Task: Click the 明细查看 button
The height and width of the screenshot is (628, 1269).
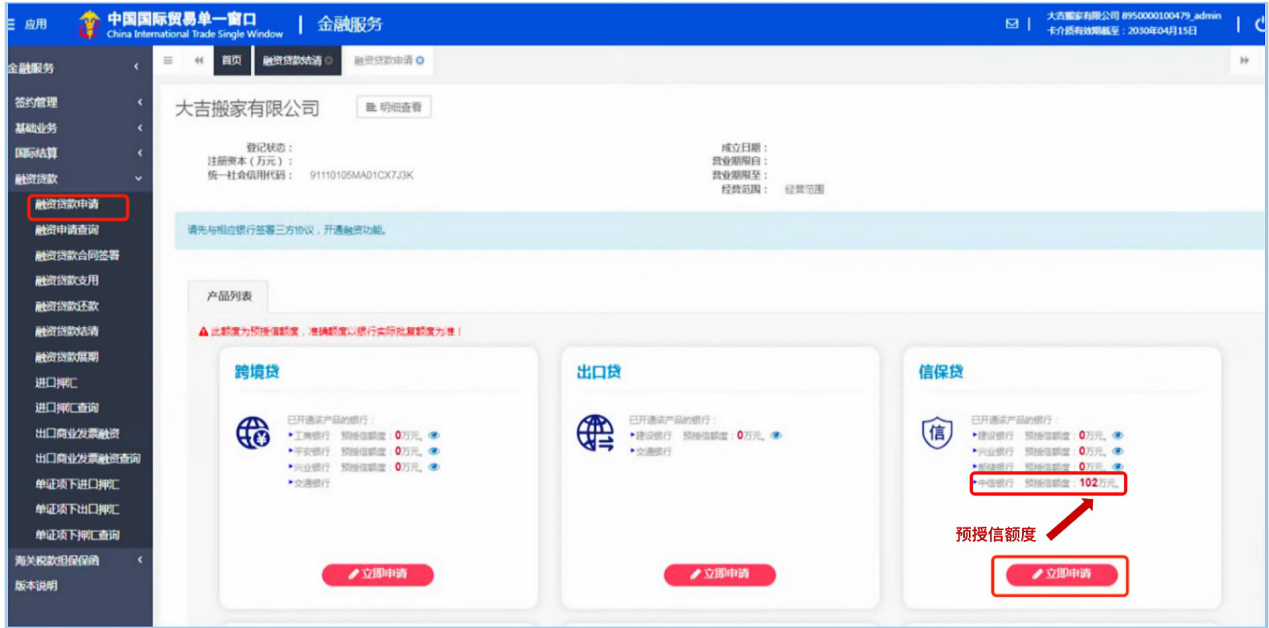Action: (394, 107)
